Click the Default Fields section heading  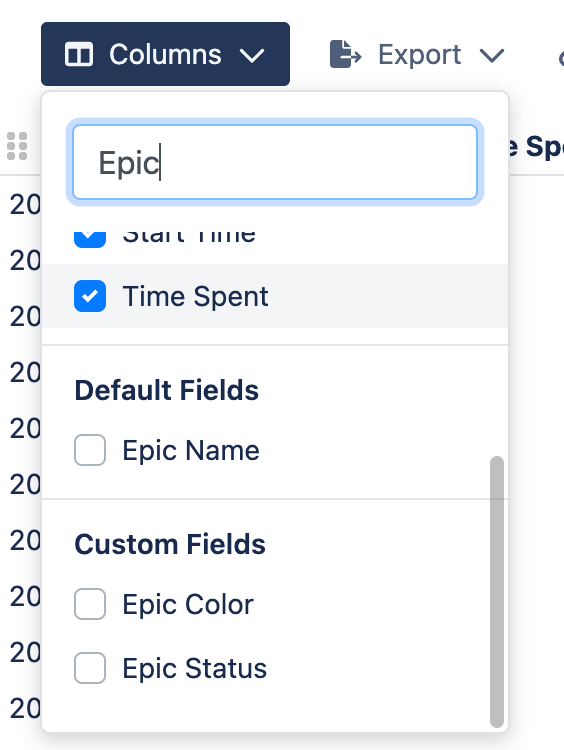(166, 390)
